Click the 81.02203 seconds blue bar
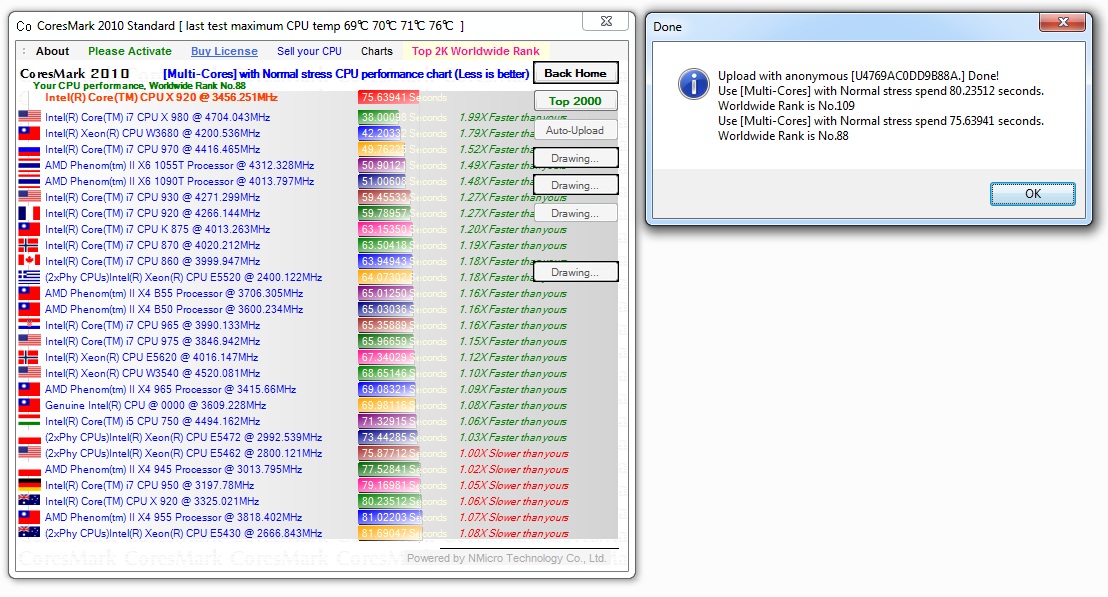 [390, 517]
